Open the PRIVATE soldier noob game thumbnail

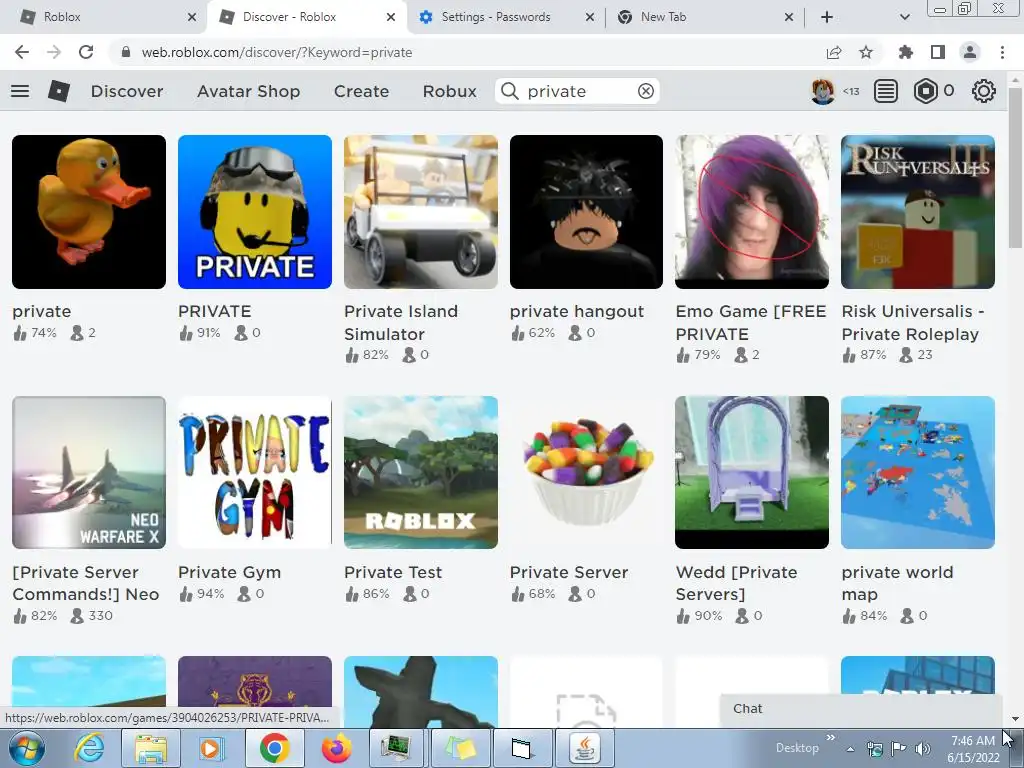pyautogui.click(x=255, y=212)
